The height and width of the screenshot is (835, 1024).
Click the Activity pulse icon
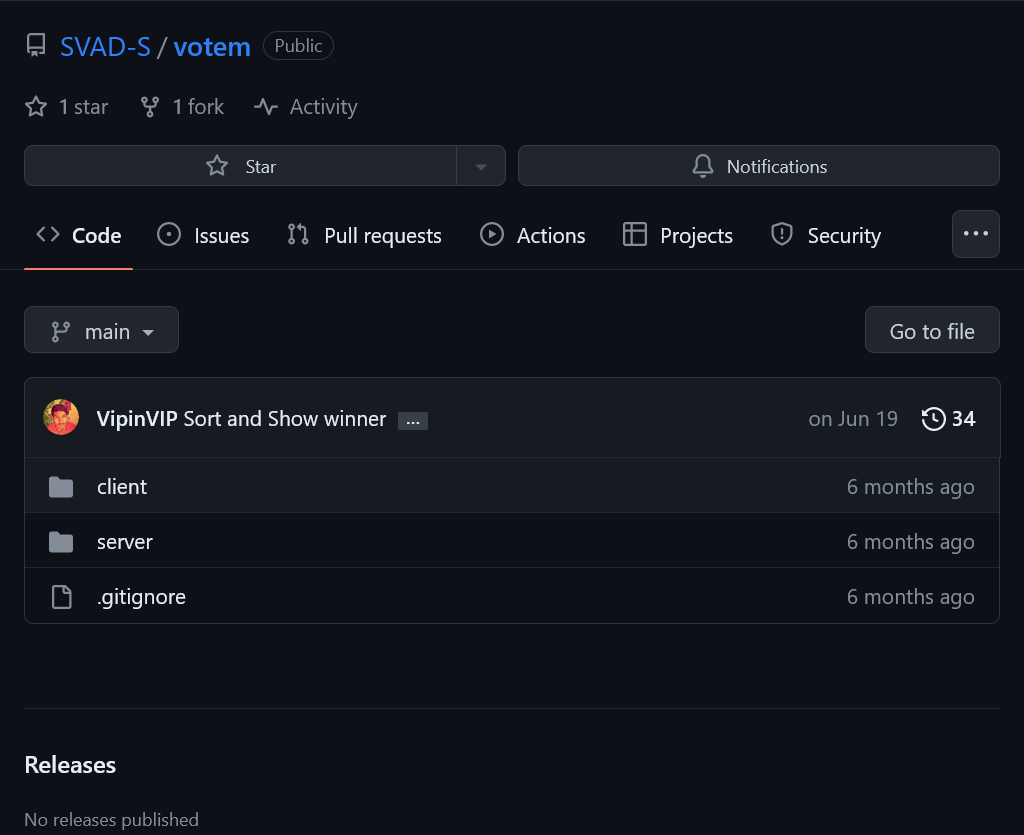[266, 106]
